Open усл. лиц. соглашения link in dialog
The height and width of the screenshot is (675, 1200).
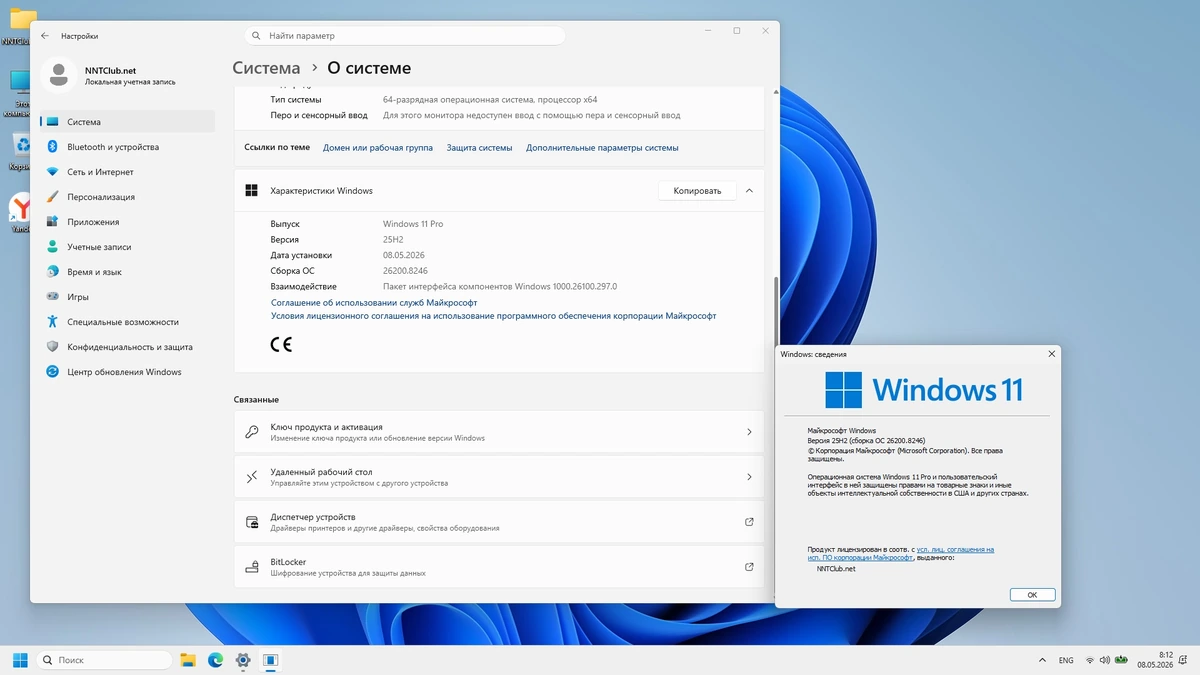point(955,549)
